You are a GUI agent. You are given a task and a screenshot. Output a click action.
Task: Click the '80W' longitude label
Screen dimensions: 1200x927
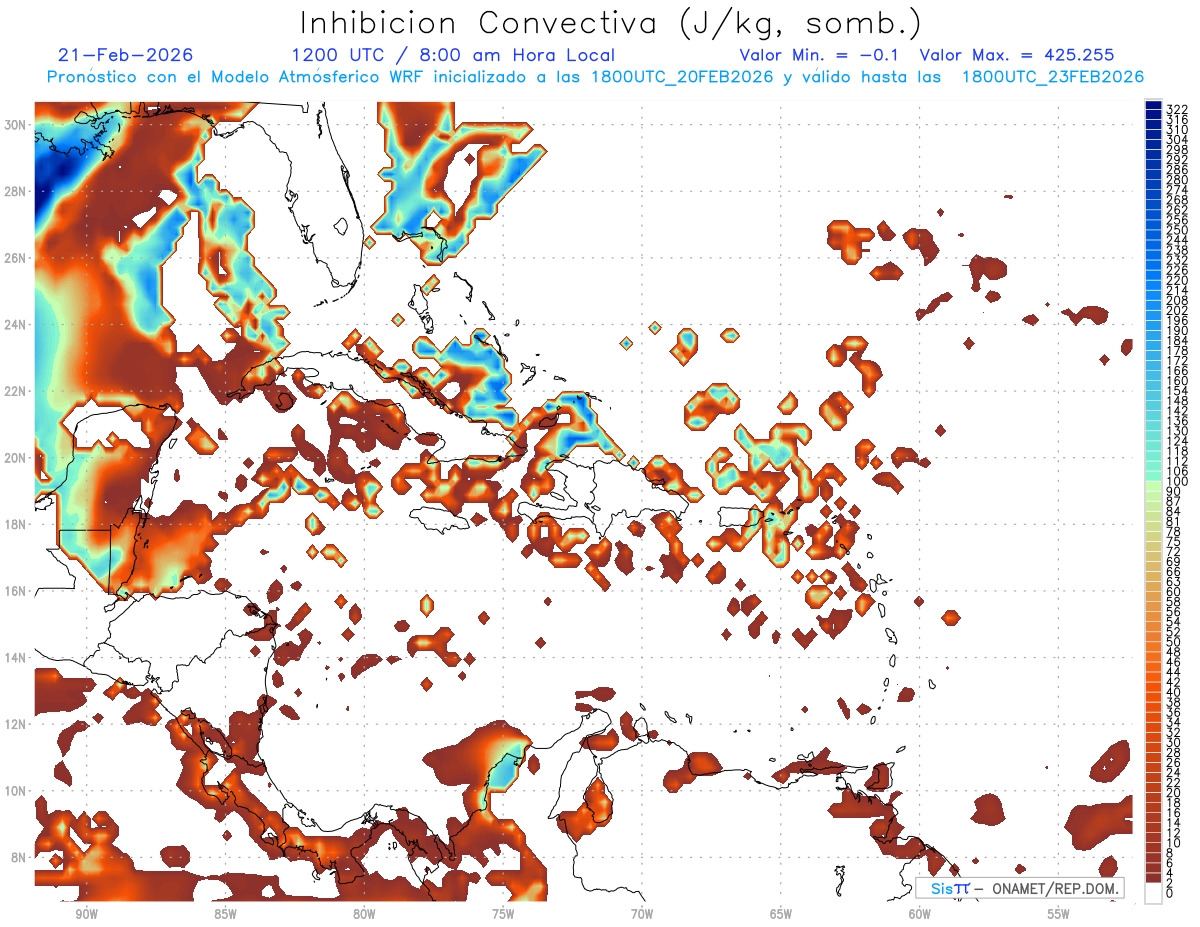[364, 914]
